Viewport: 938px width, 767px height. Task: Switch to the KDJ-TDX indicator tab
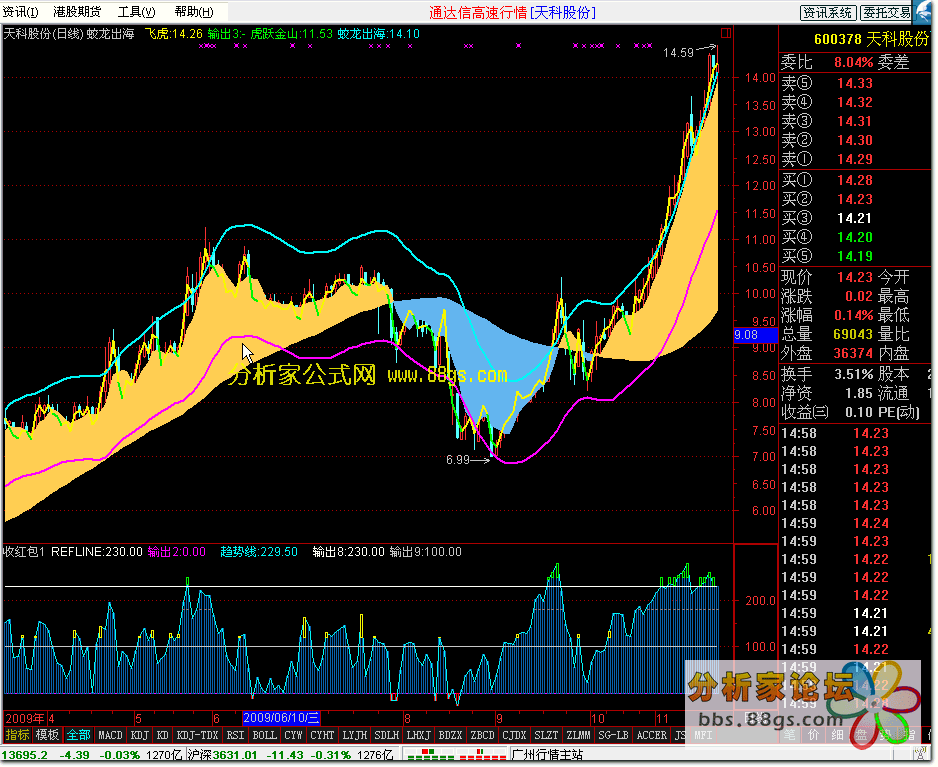(x=197, y=735)
